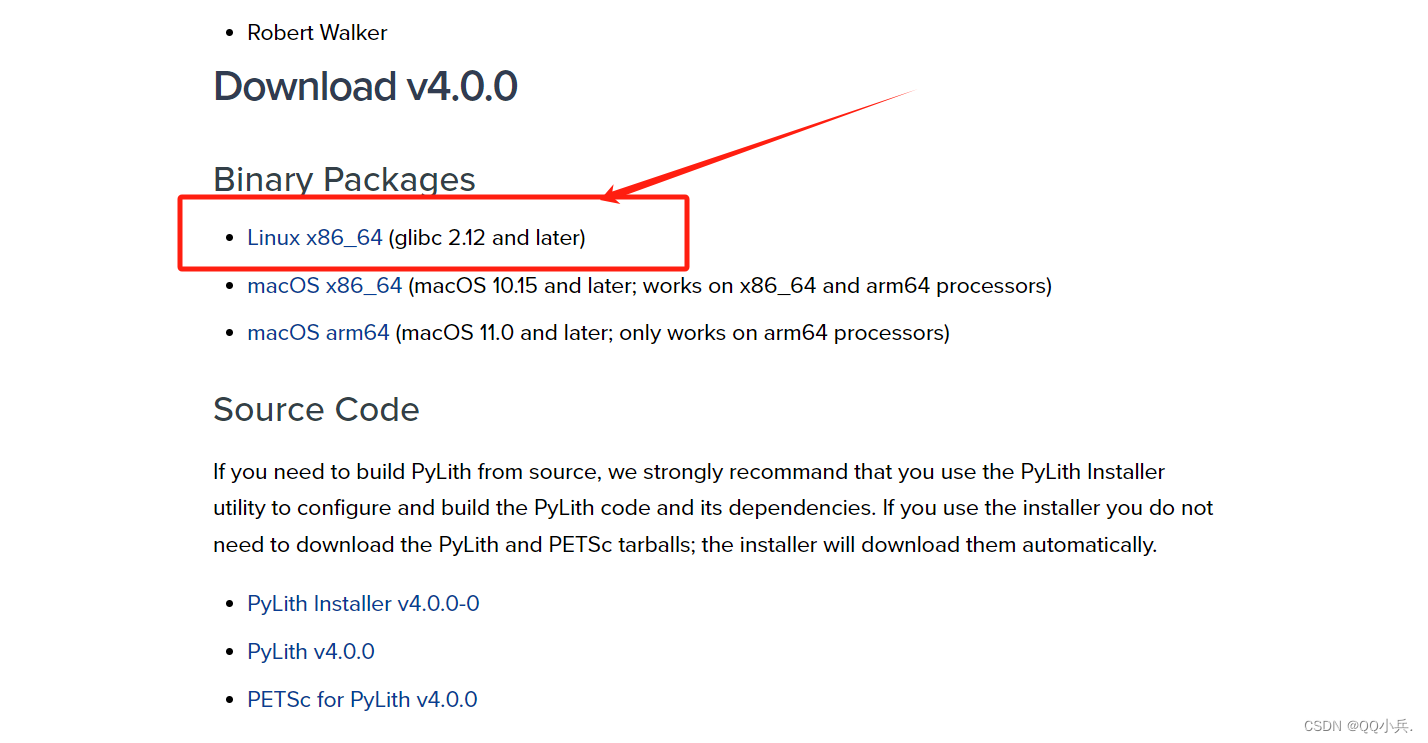This screenshot has width=1428, height=743.
Task: Click the Download v4.0.0 heading
Action: 365,87
